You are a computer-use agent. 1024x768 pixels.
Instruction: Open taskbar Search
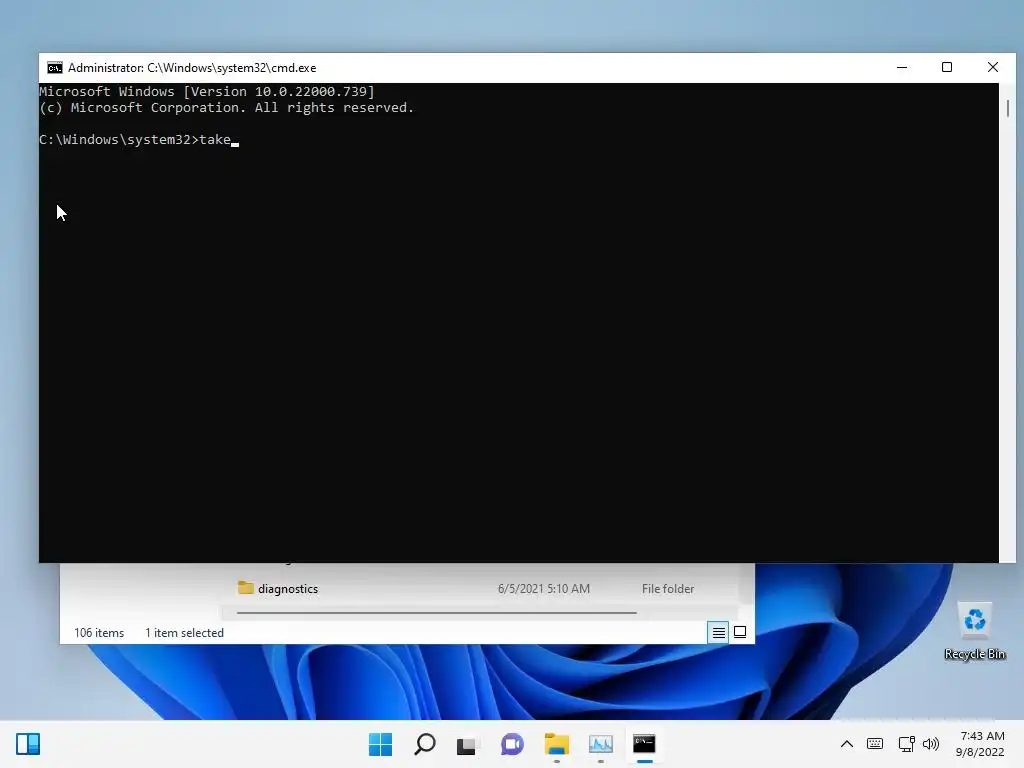(x=424, y=744)
